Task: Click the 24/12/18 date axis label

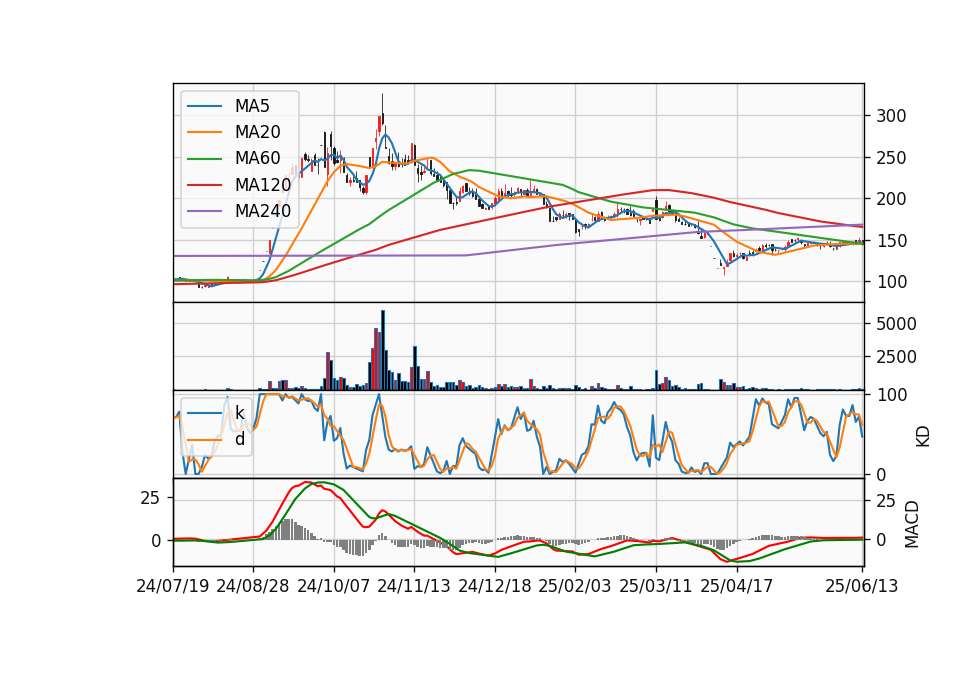Action: pos(495,587)
